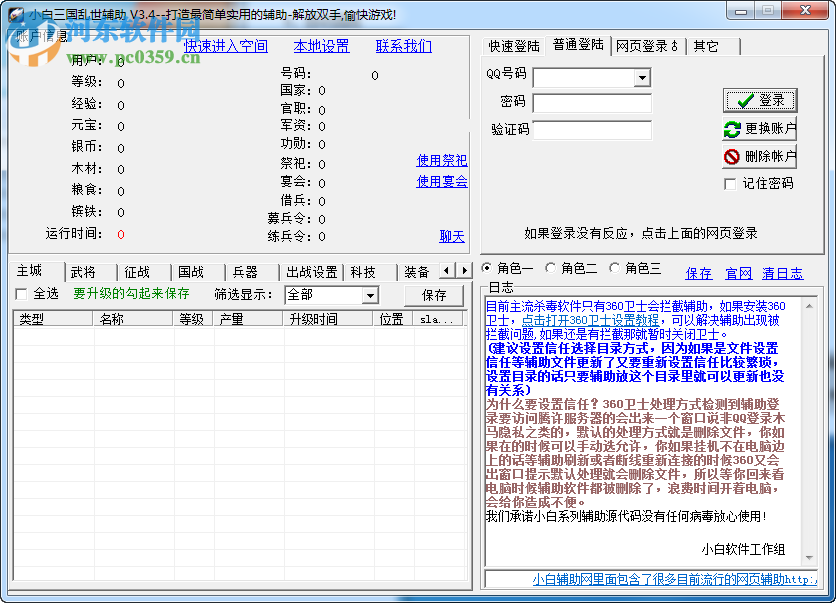Viewport: 836px width, 603px height.
Task: Sort by the 类型 column header
Action: [x=53, y=319]
